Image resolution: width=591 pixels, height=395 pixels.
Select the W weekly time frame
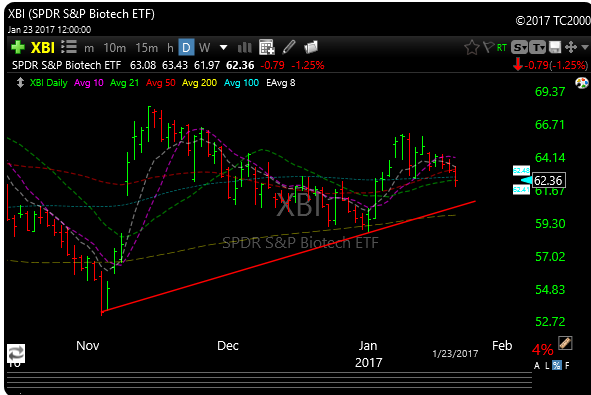click(x=204, y=48)
